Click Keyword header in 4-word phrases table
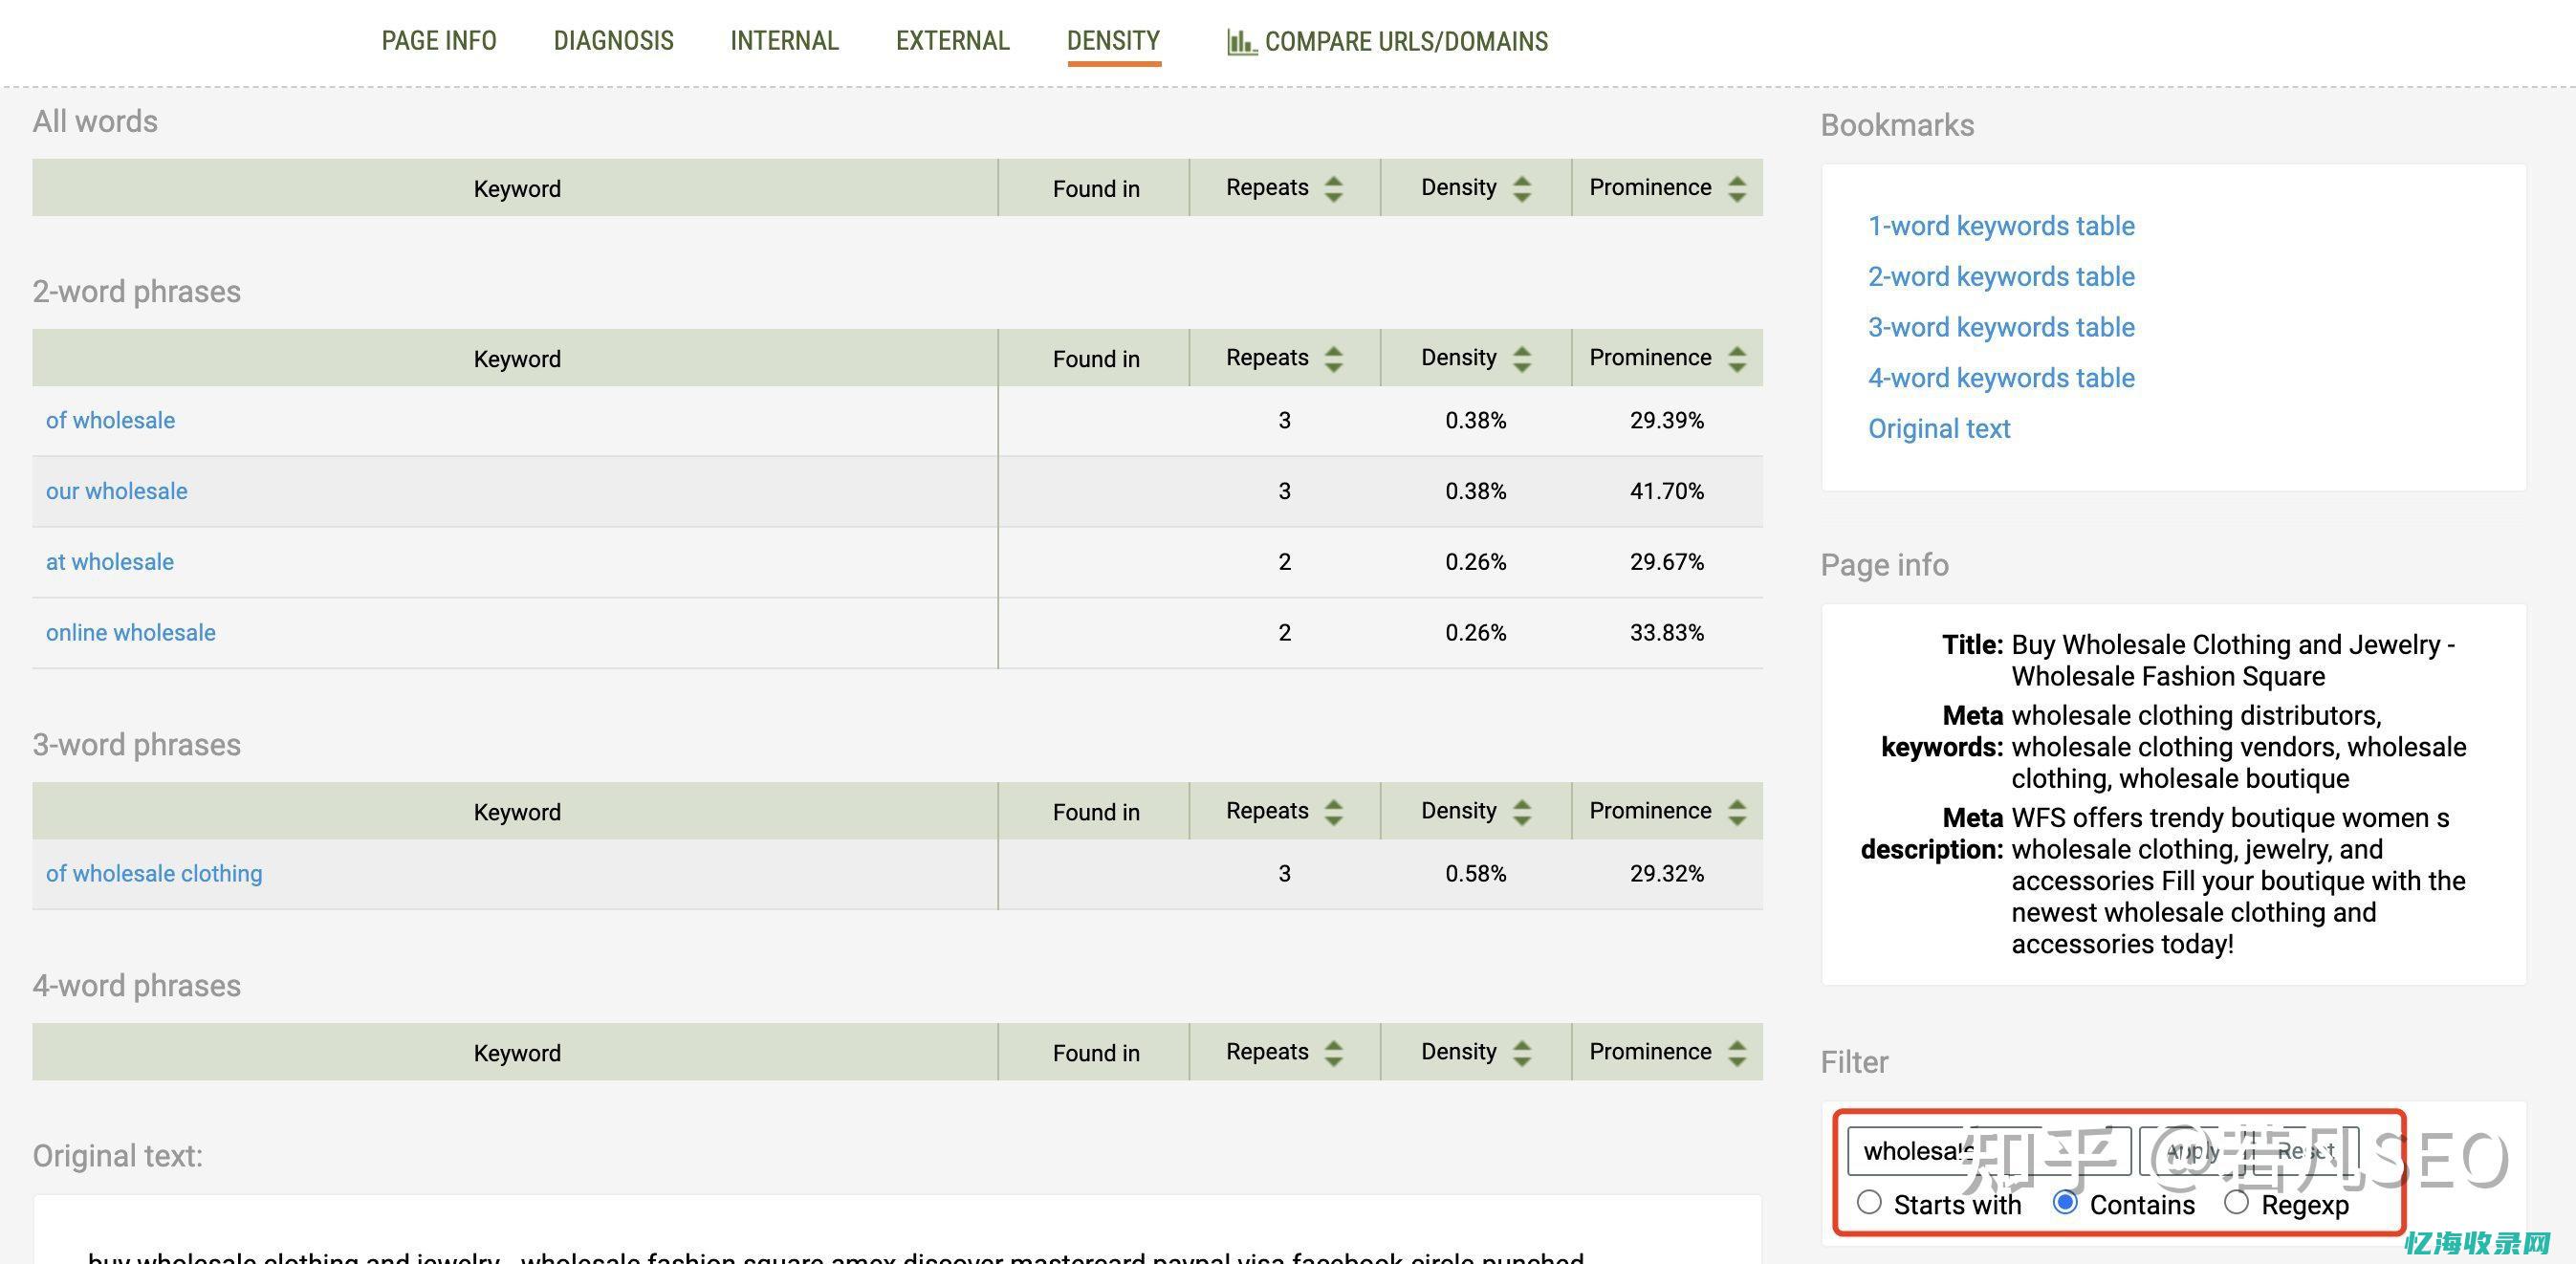2576x1264 pixels. (516, 1052)
